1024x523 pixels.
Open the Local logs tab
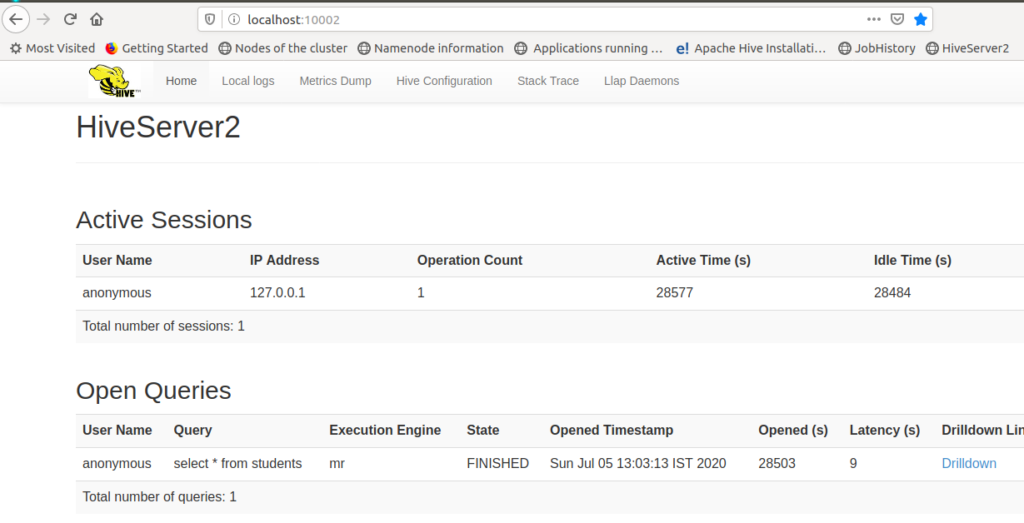[248, 81]
